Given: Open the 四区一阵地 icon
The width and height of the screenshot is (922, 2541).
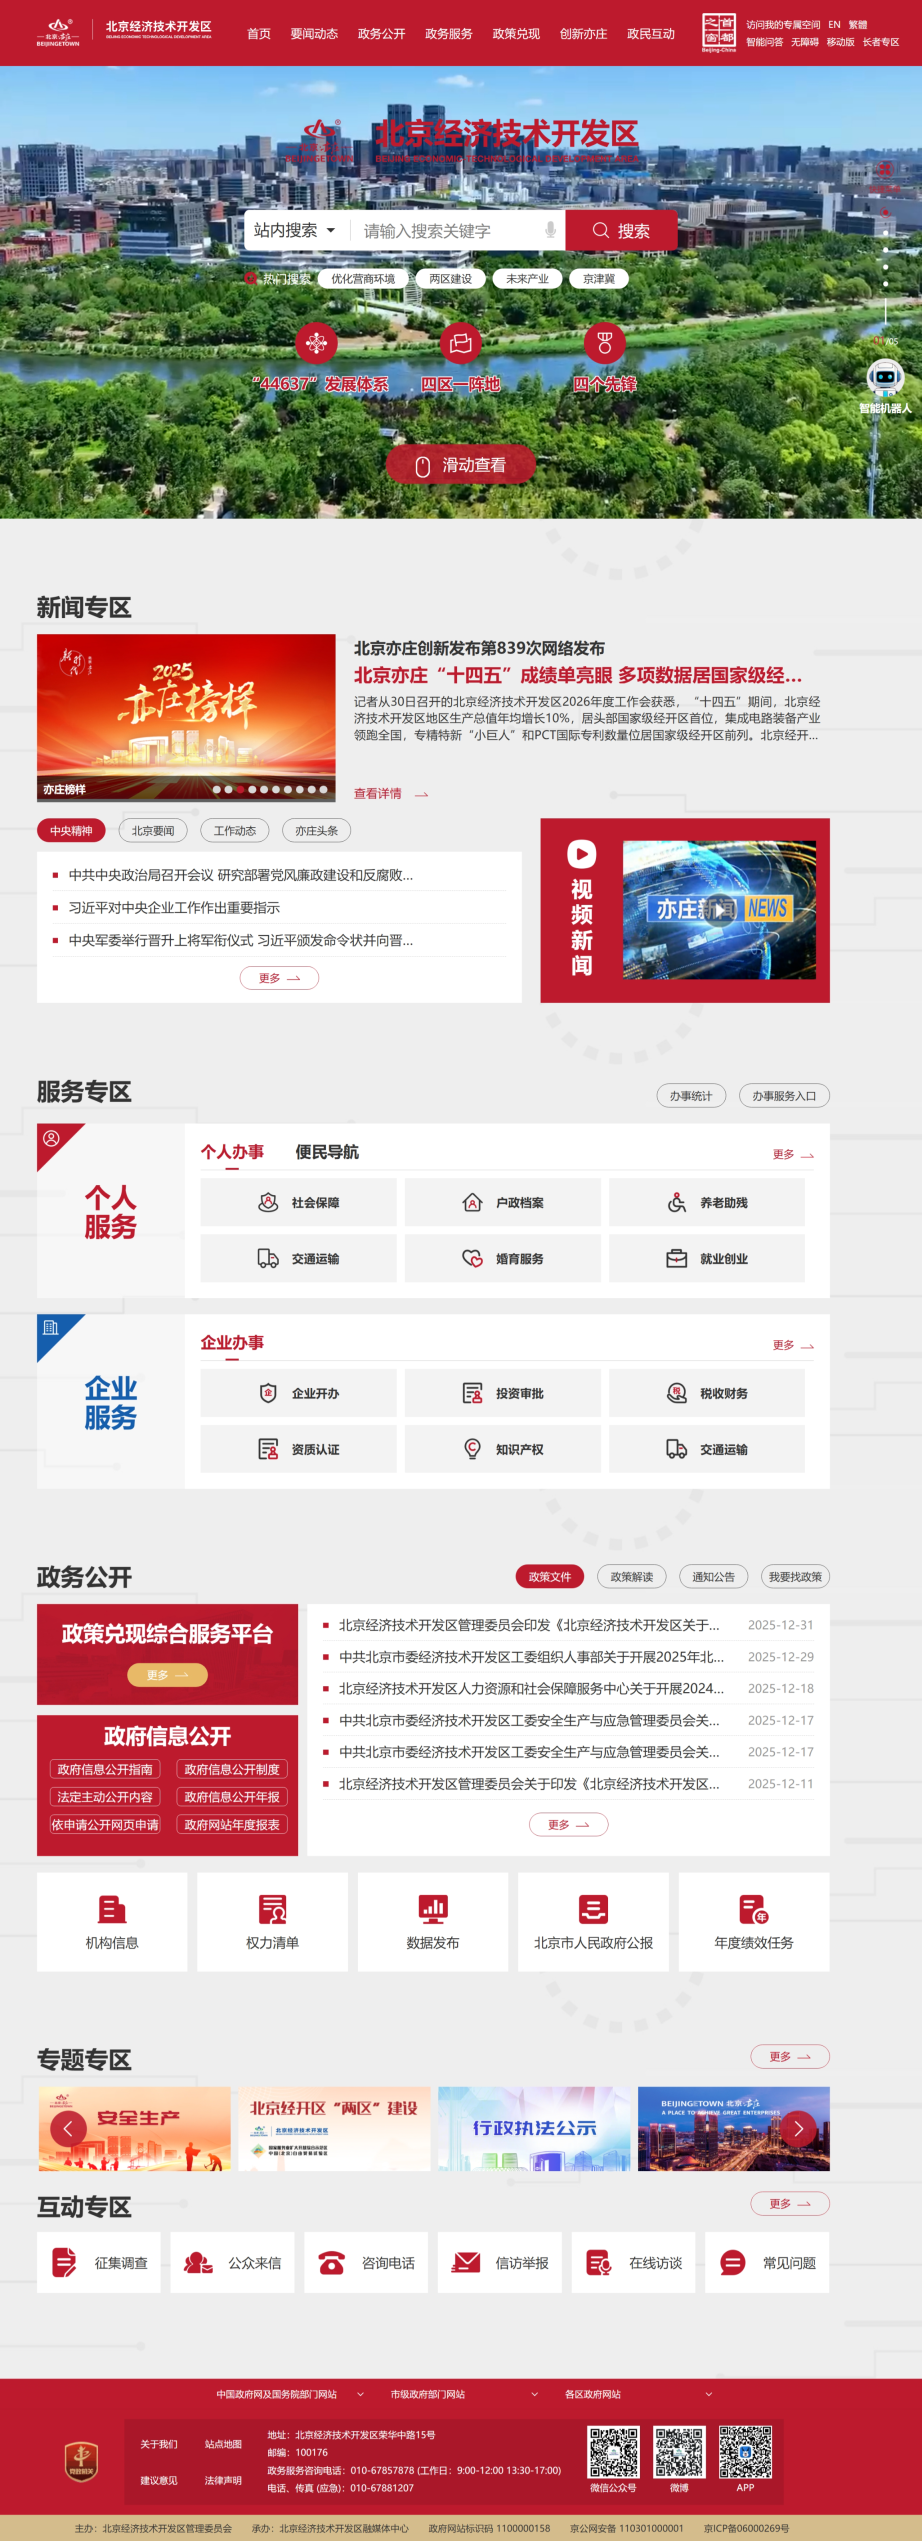Looking at the screenshot, I should point(461,343).
